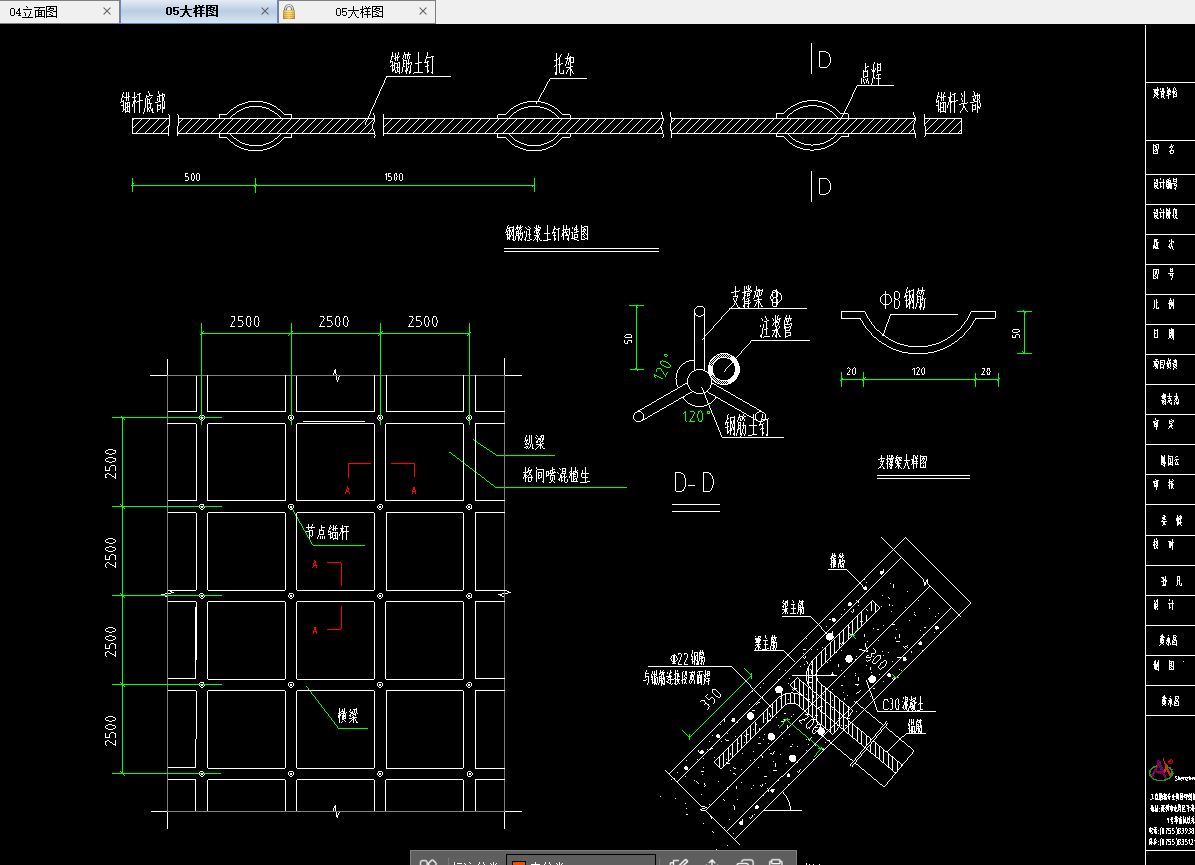Image resolution: width=1195 pixels, height=865 pixels.
Task: Select the grouting pipe circle in D-D section
Action: (724, 369)
